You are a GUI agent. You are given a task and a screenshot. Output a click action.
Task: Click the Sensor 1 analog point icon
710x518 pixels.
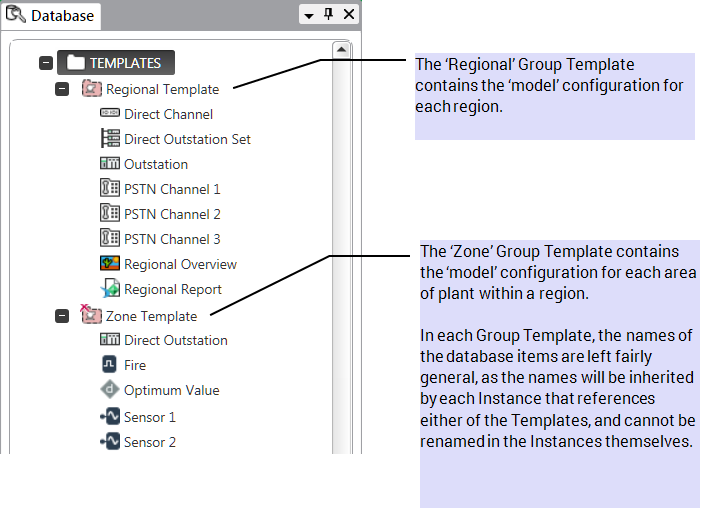pyautogui.click(x=110, y=417)
